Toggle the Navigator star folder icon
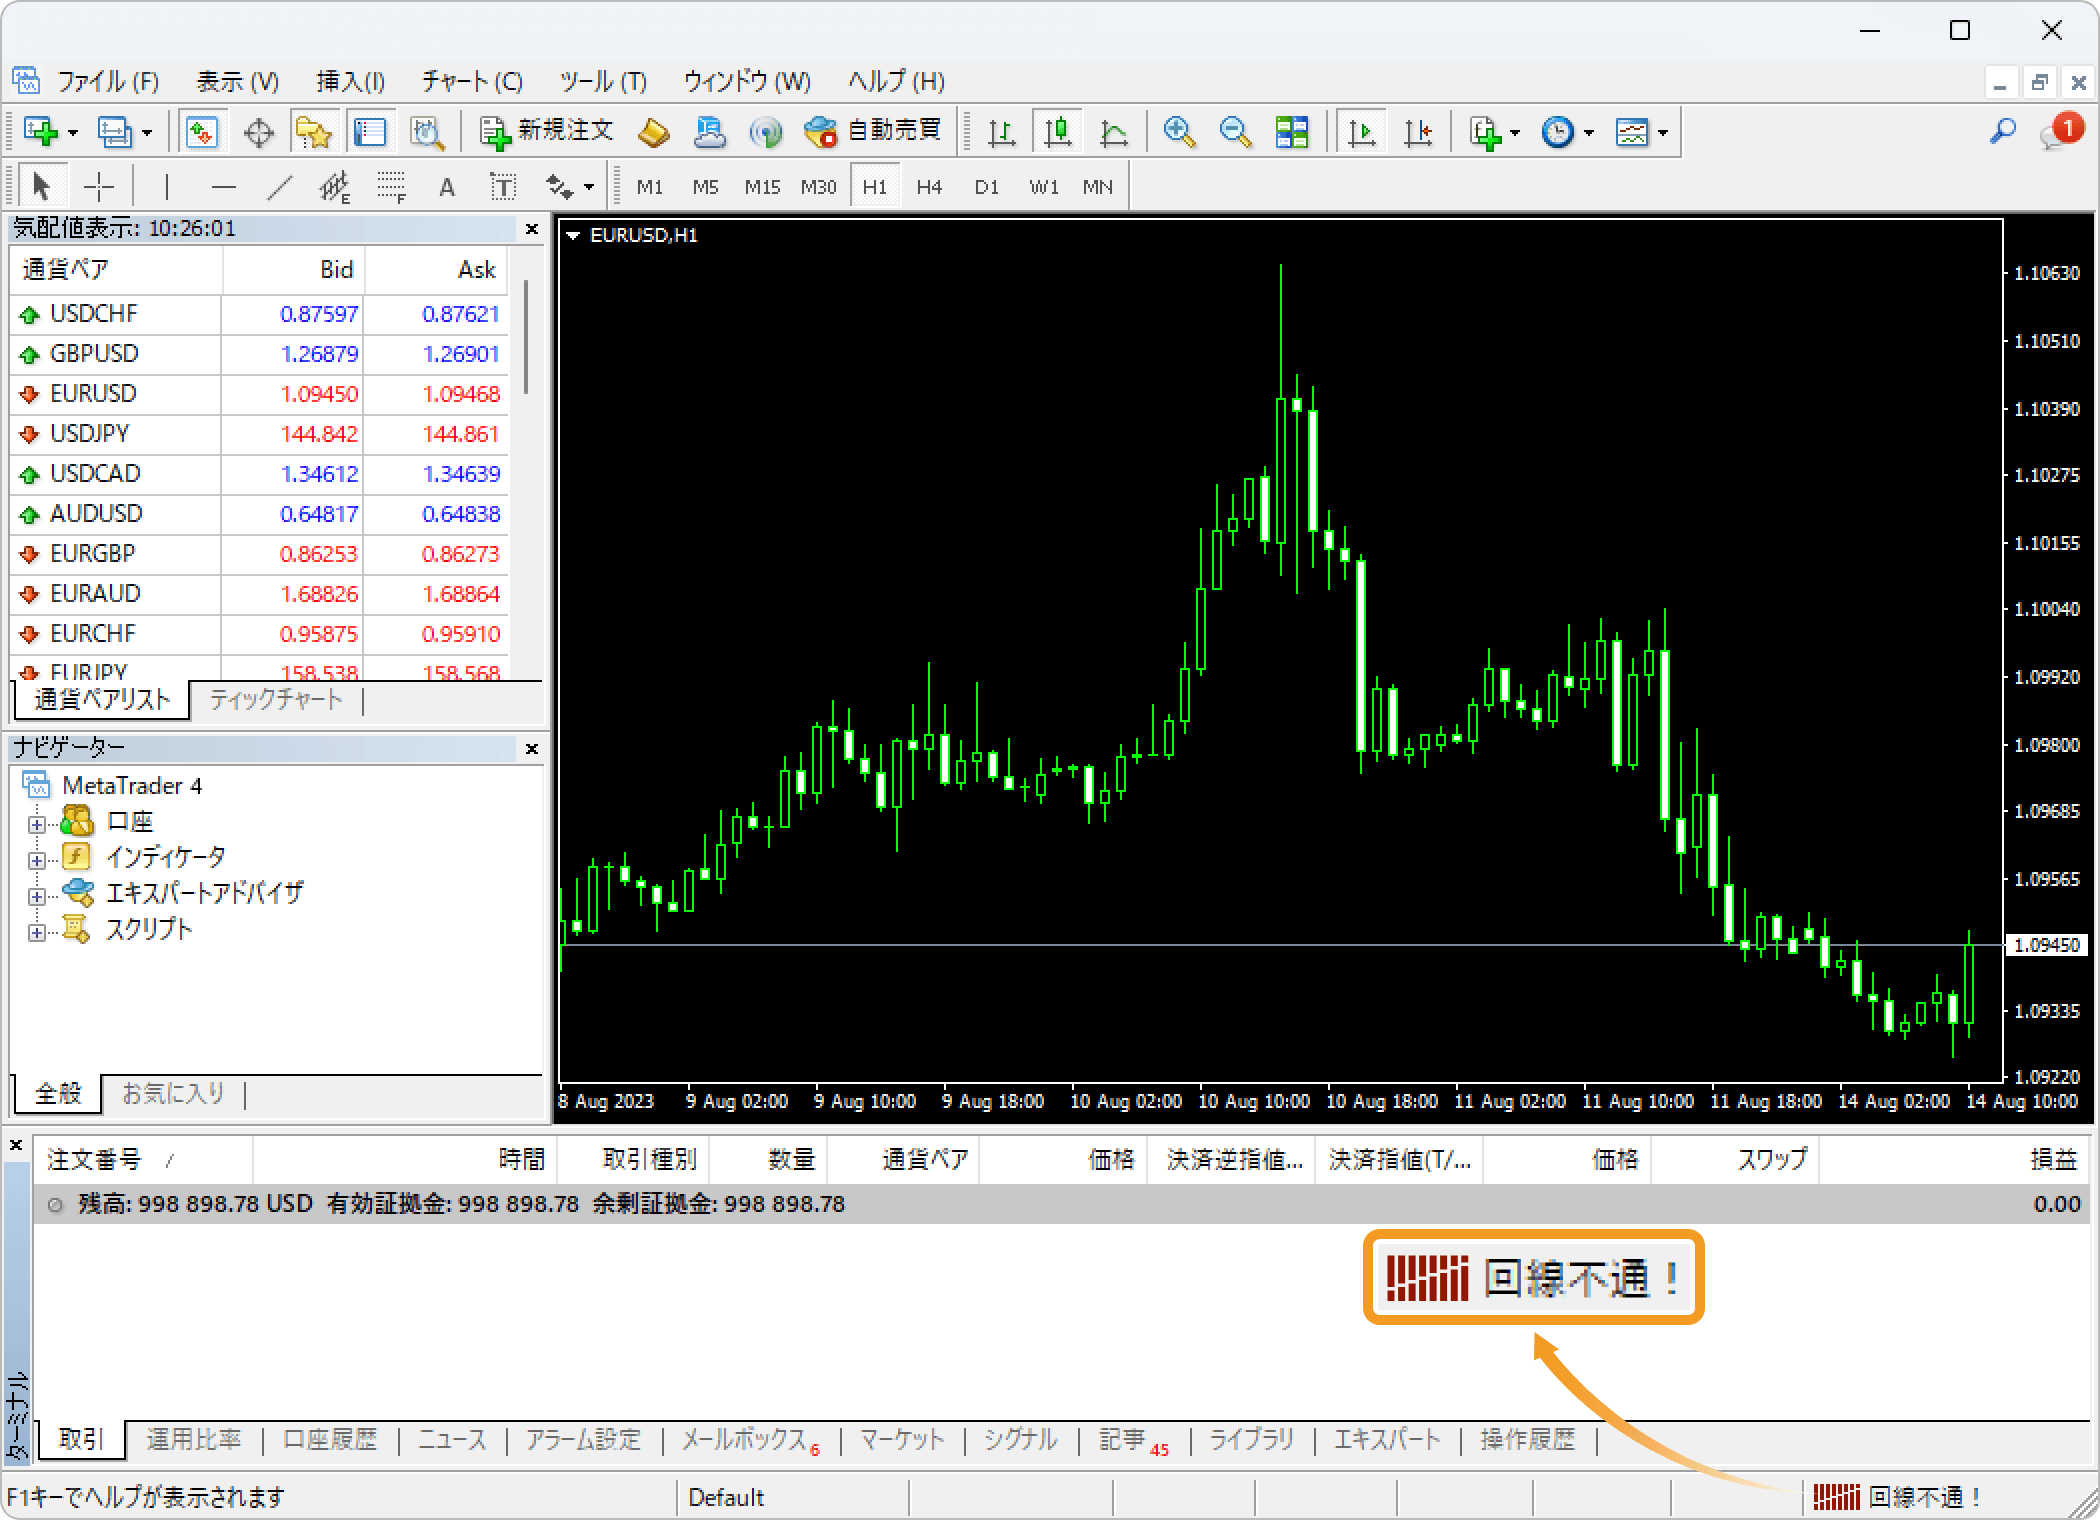The height and width of the screenshot is (1520, 2100). pos(313,132)
